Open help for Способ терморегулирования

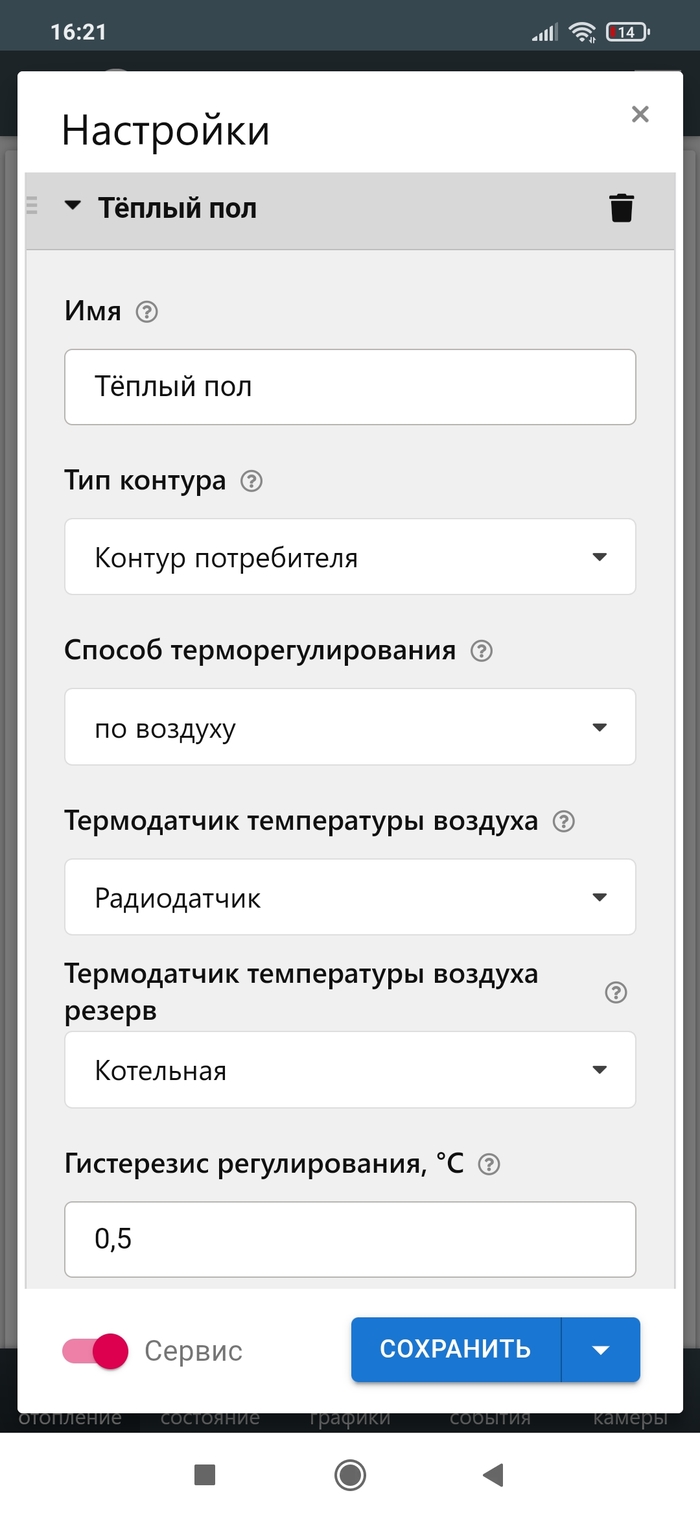tap(482, 652)
